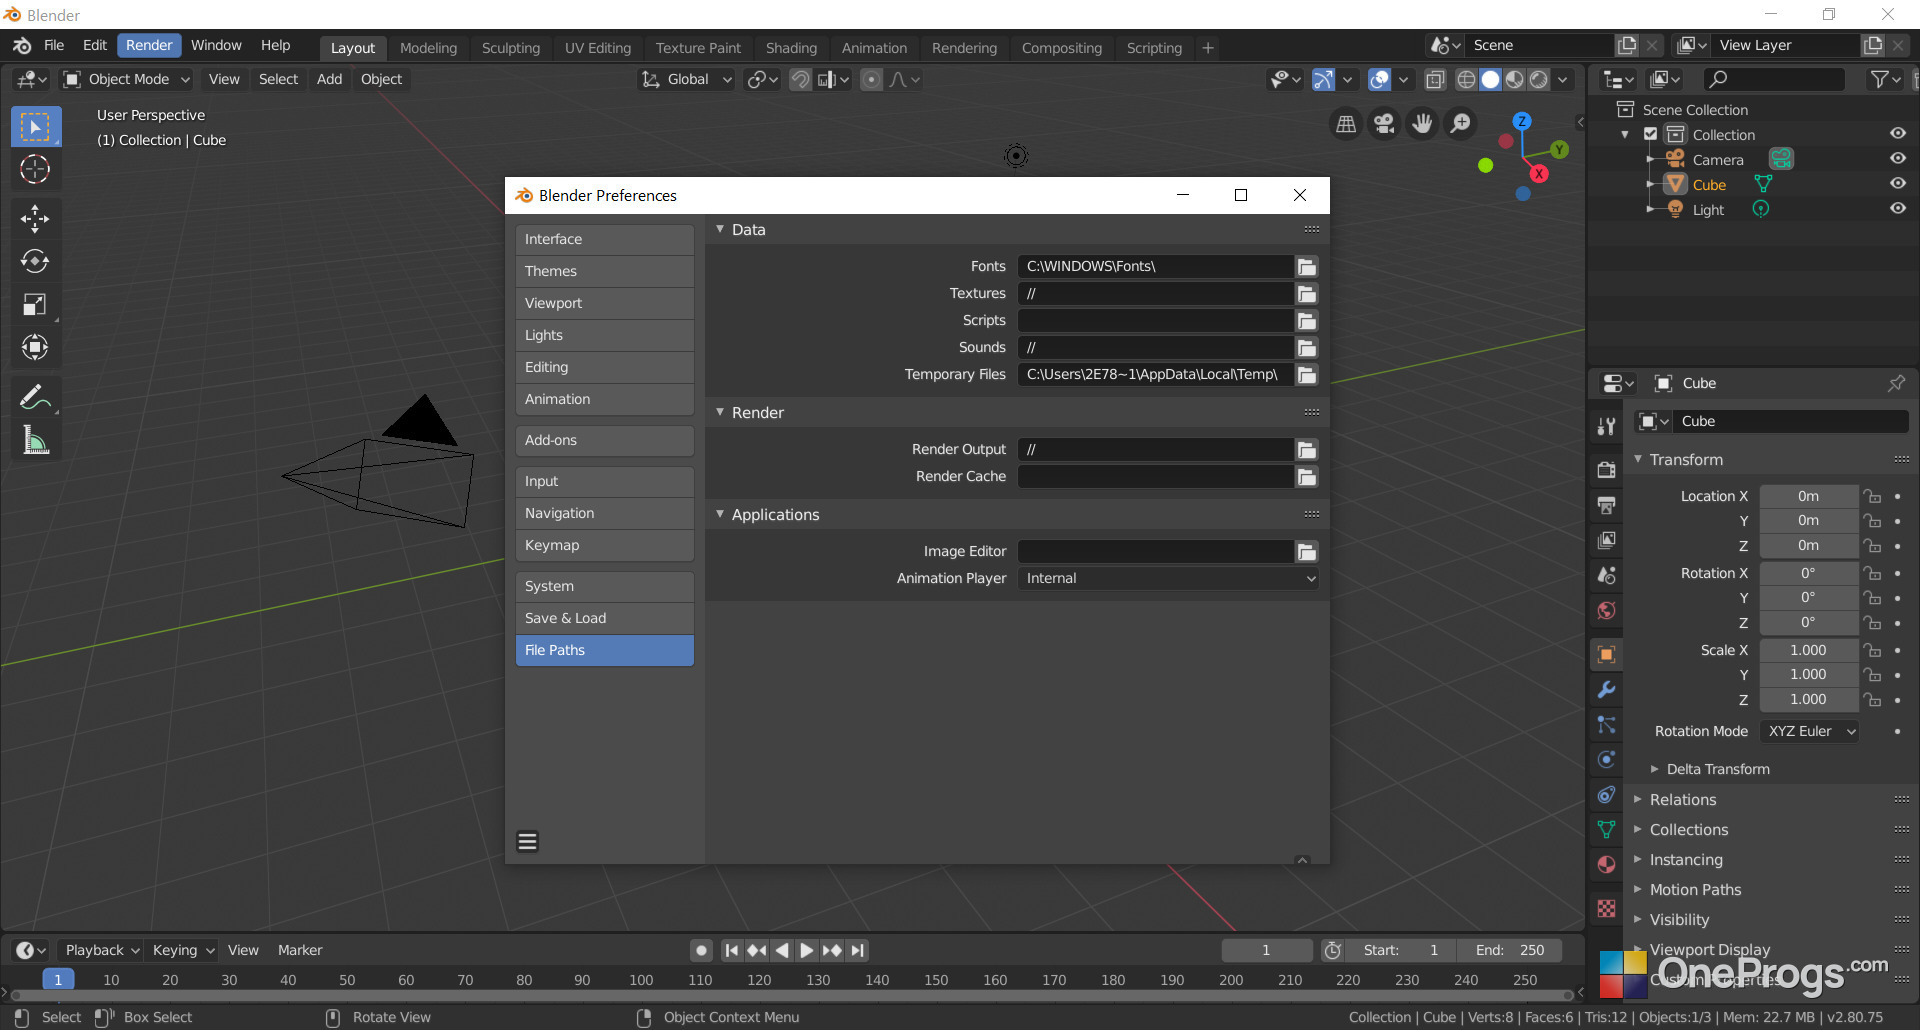Open the Object Data properties tab
The height and width of the screenshot is (1030, 1920).
(x=1606, y=830)
